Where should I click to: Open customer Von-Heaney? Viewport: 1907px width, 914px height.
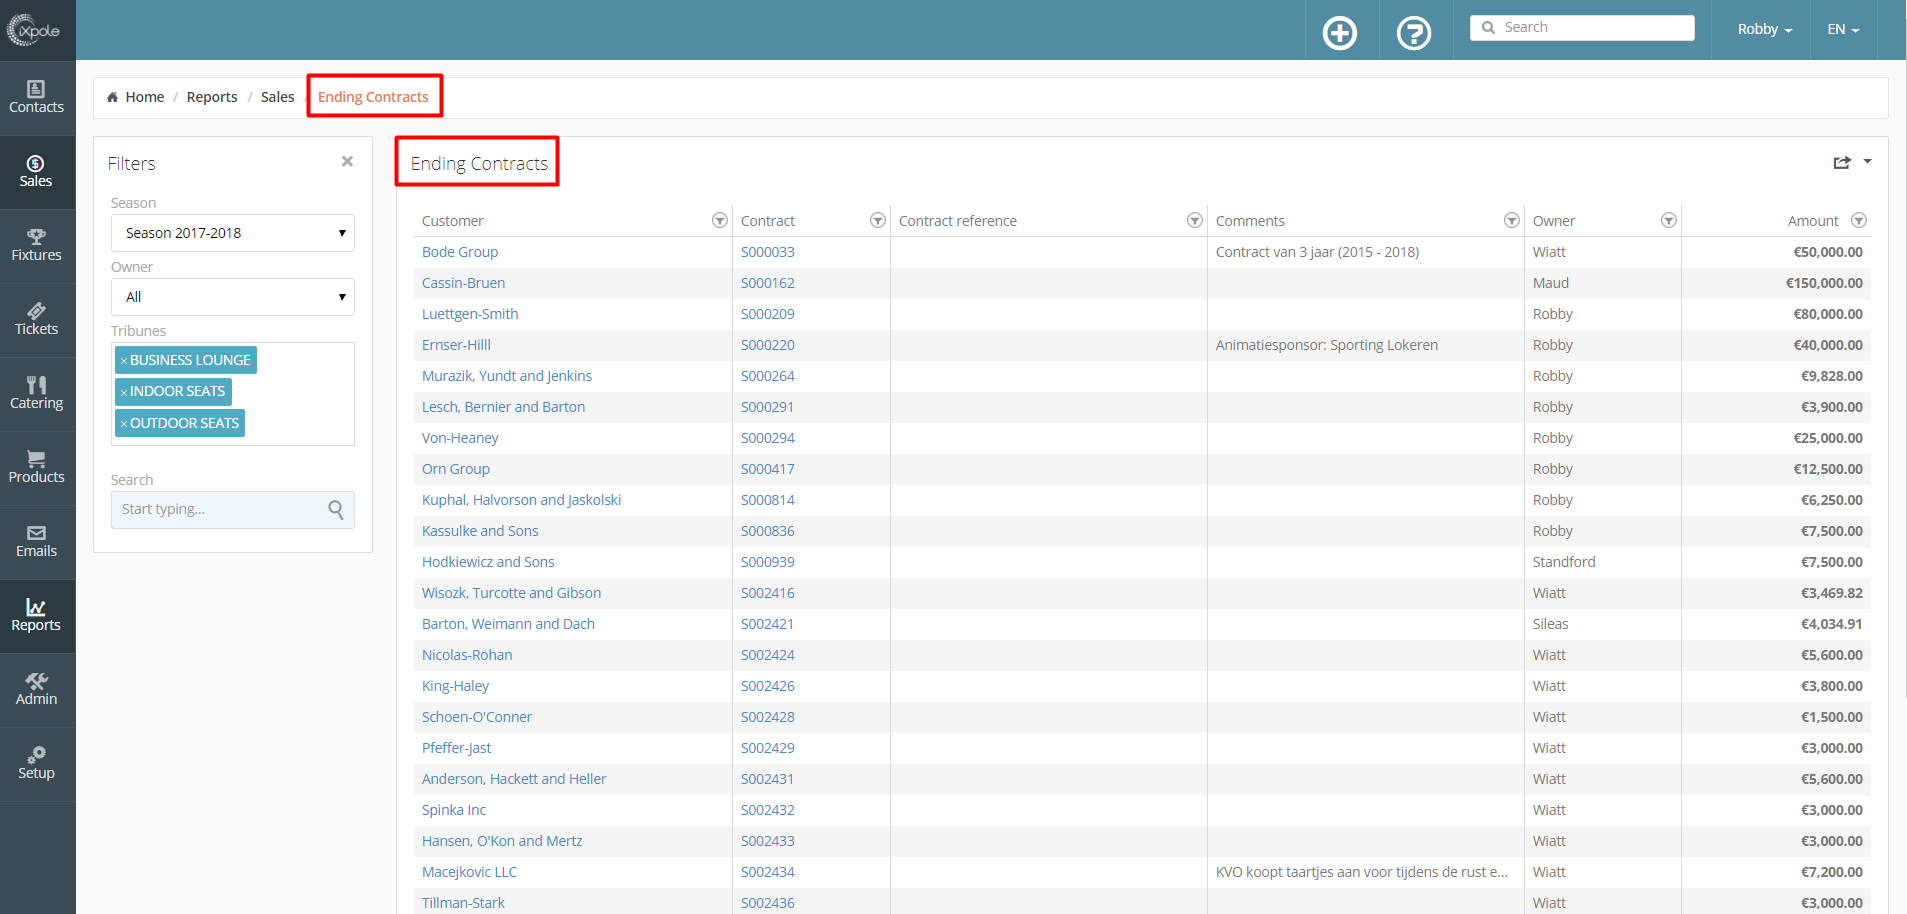460,438
